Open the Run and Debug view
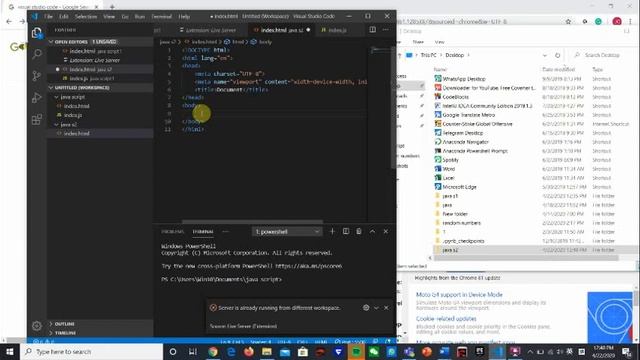This screenshot has width=640, height=360. pyautogui.click(x=37, y=97)
